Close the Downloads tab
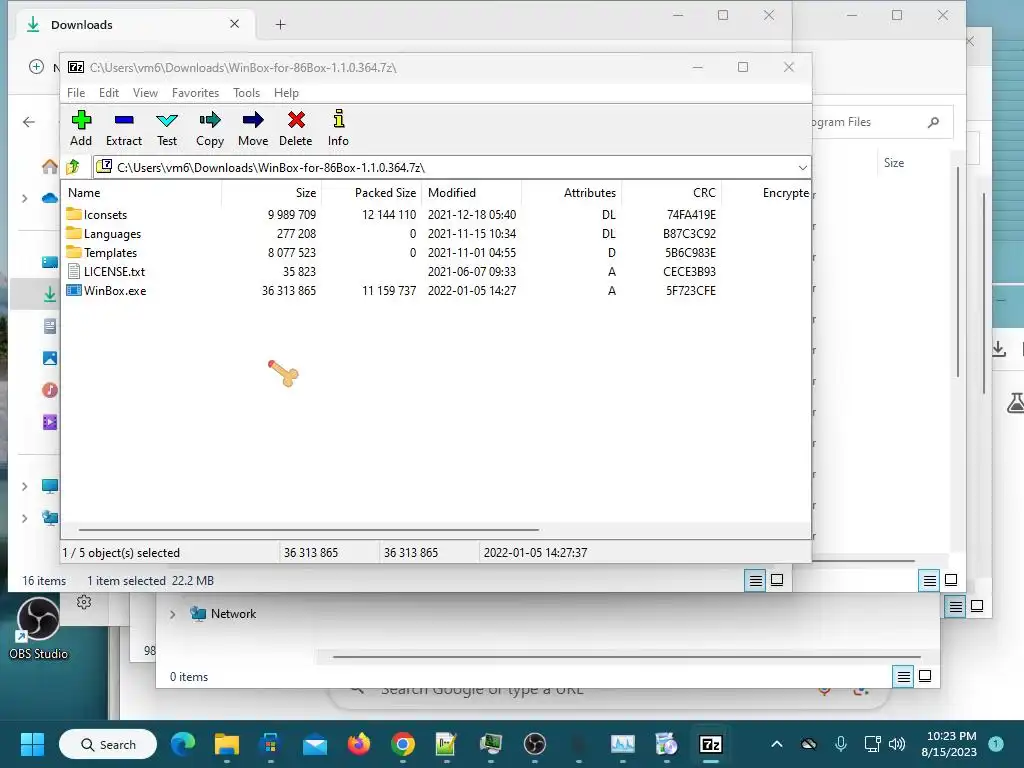 click(234, 24)
